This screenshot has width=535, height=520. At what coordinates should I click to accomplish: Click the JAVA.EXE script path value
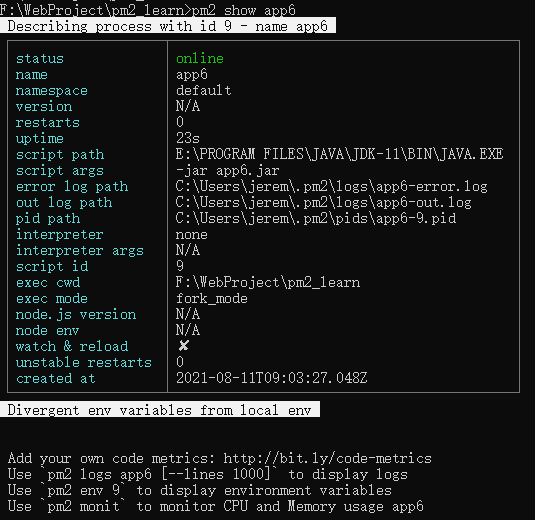coord(339,154)
